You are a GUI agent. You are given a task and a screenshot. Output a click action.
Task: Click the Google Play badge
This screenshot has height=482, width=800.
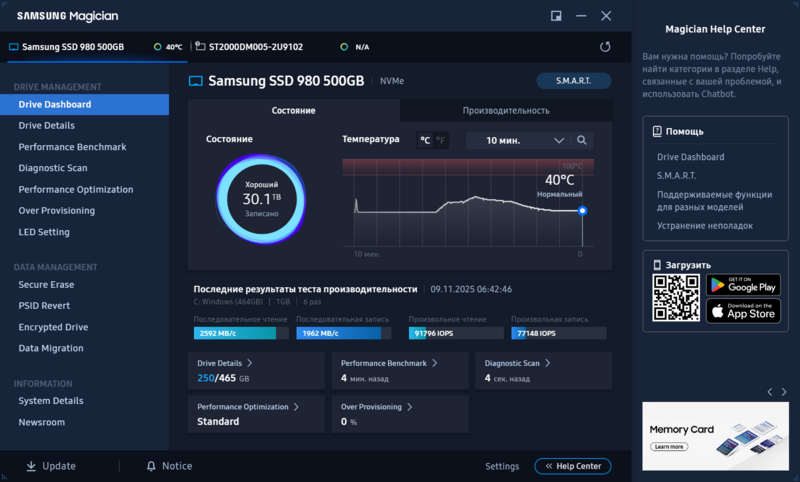[x=743, y=285]
